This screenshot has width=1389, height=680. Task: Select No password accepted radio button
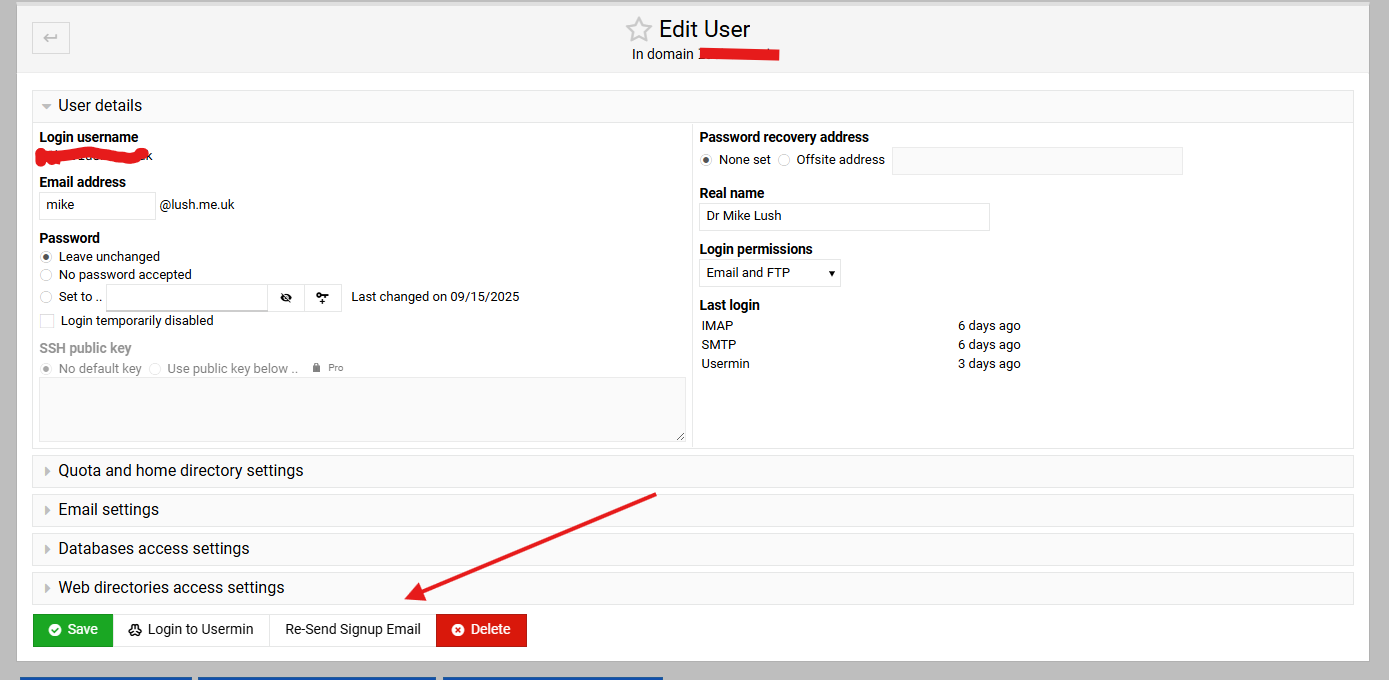46,275
